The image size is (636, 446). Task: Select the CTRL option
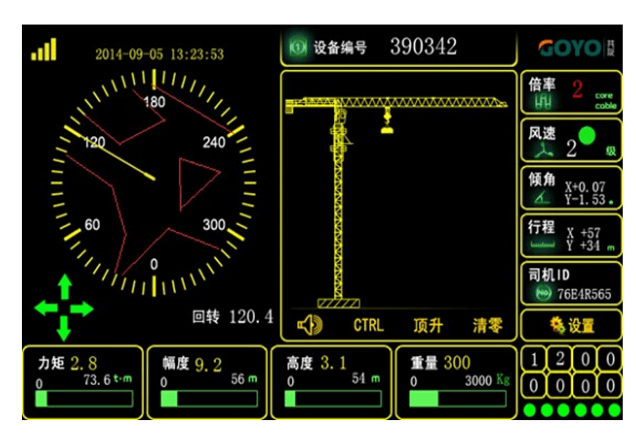click(368, 325)
